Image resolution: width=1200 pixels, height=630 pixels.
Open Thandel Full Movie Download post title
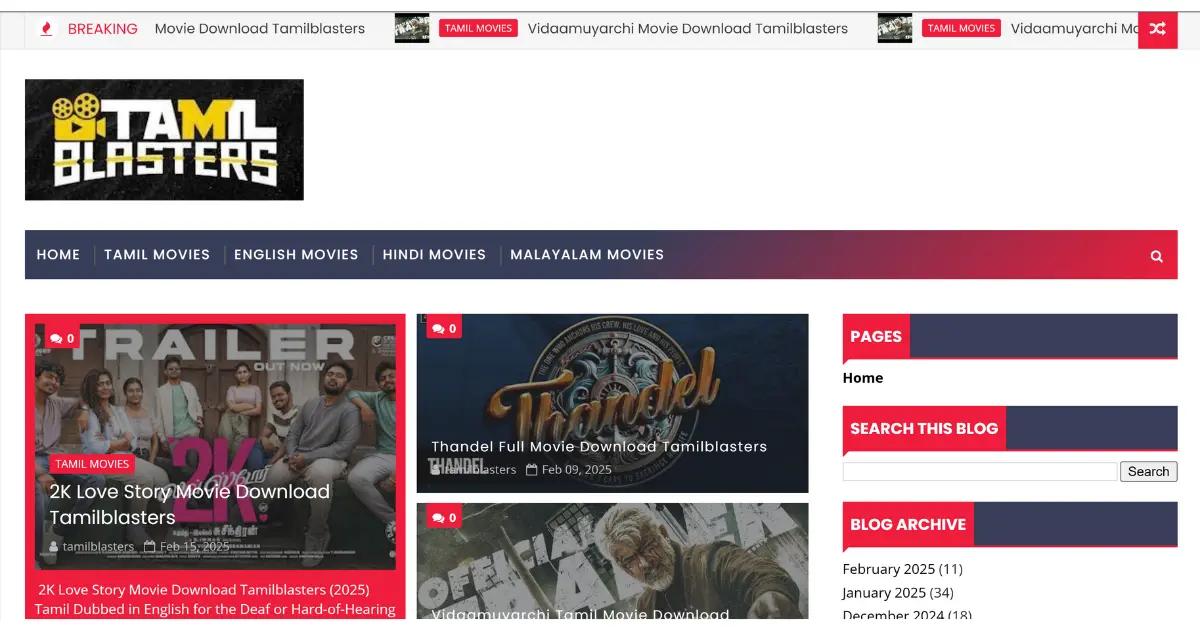tap(599, 447)
